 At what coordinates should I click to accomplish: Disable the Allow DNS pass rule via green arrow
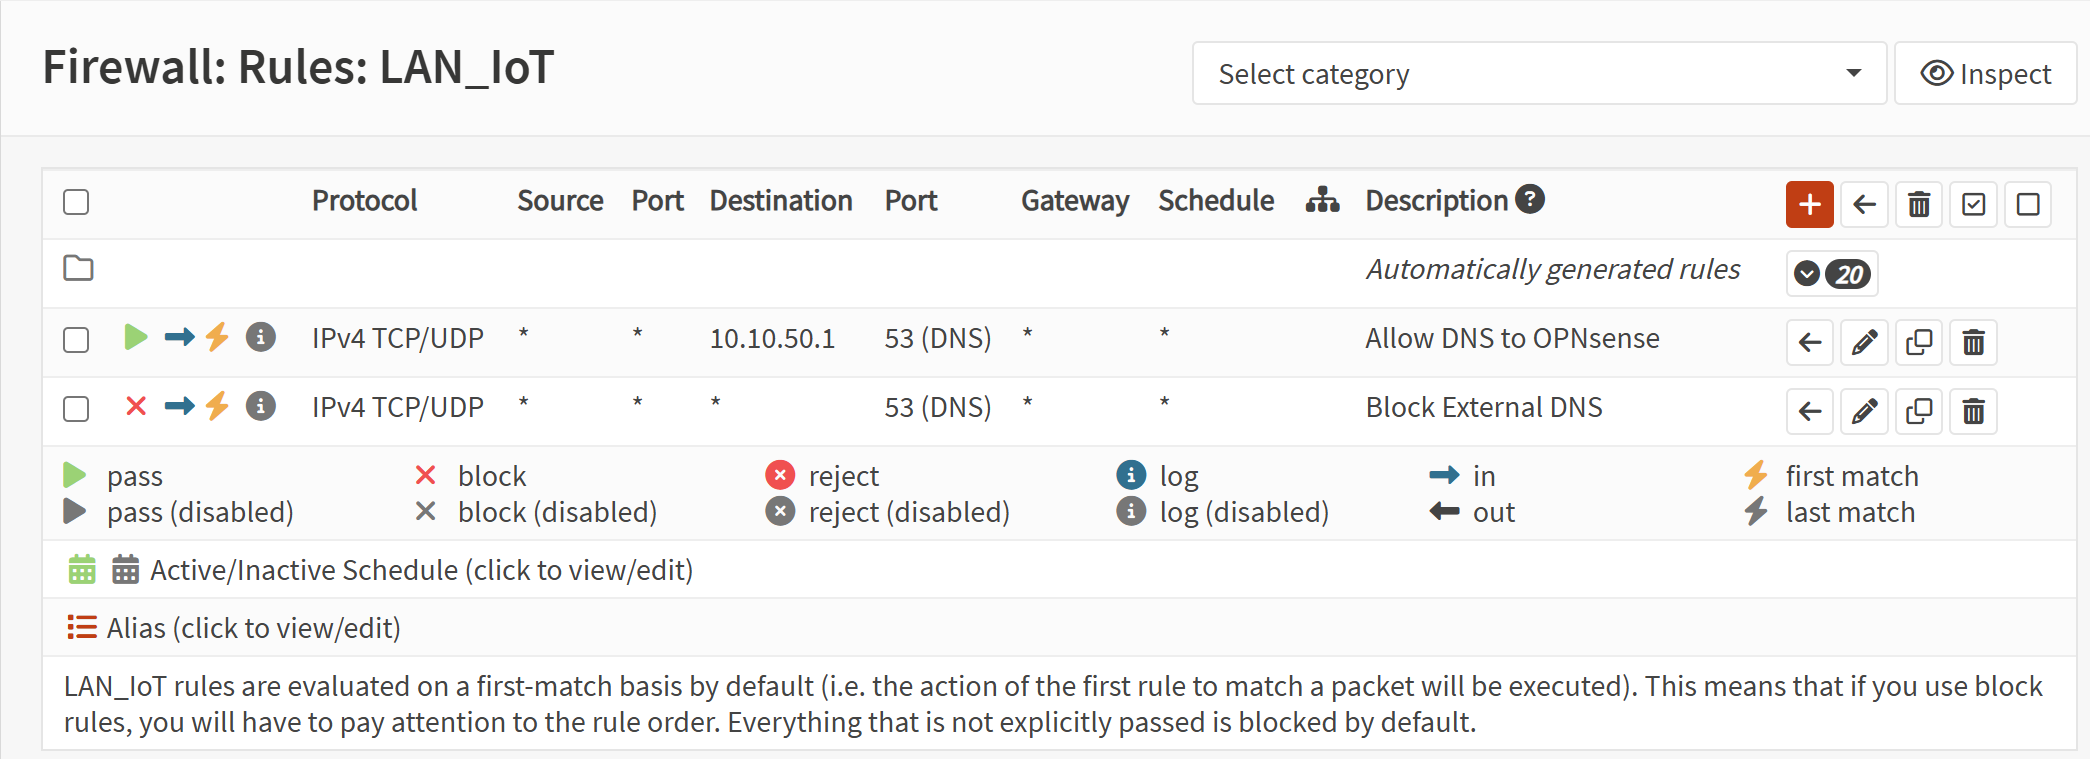pos(136,337)
